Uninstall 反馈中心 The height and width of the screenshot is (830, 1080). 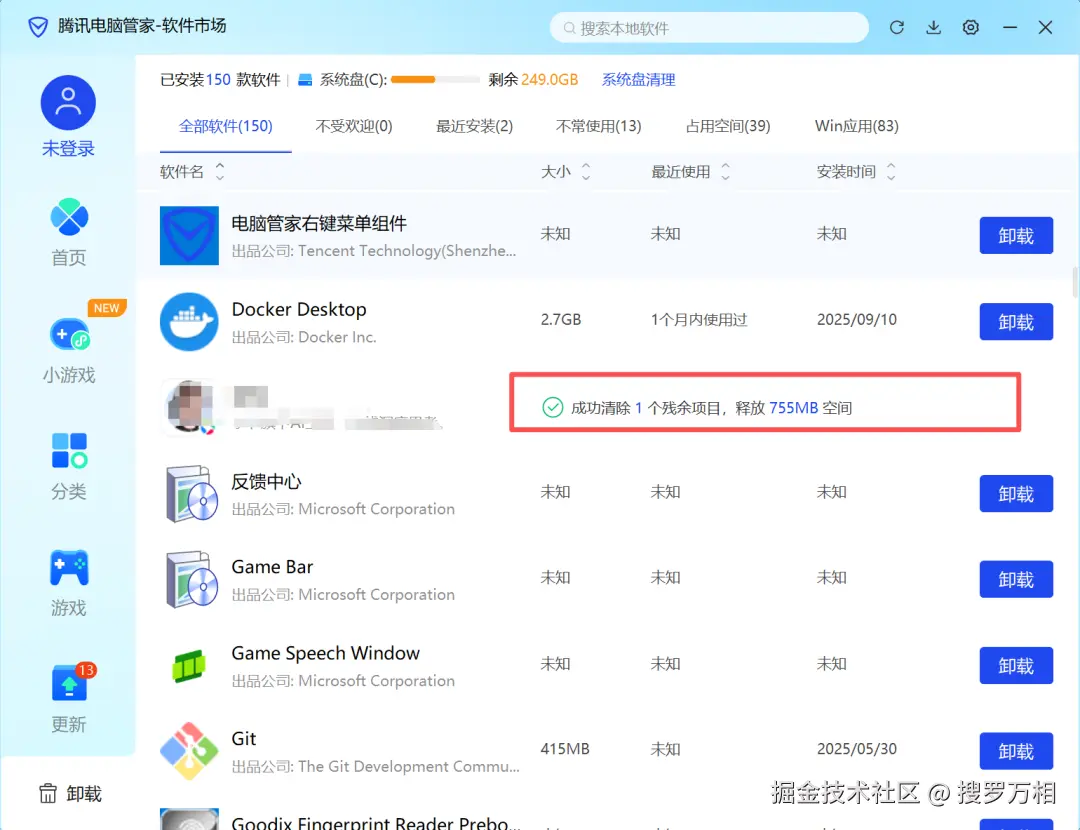1016,493
